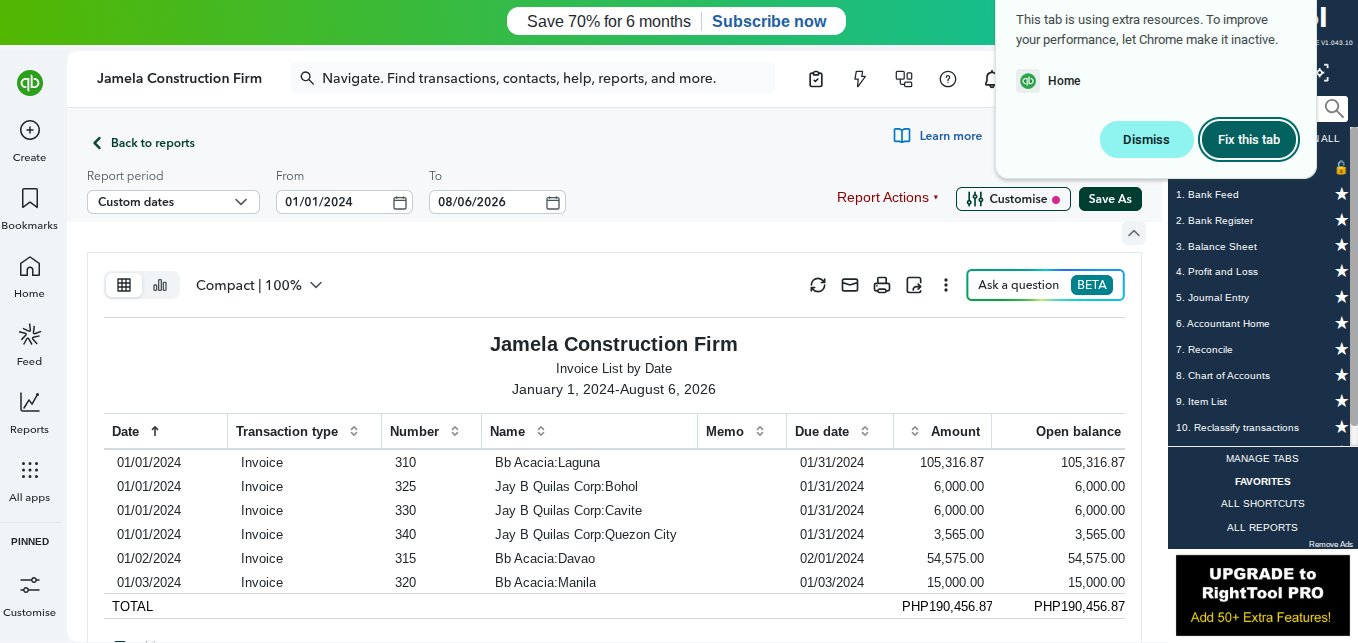1358x643 pixels.
Task: Click the Customise report button
Action: coord(1013,199)
